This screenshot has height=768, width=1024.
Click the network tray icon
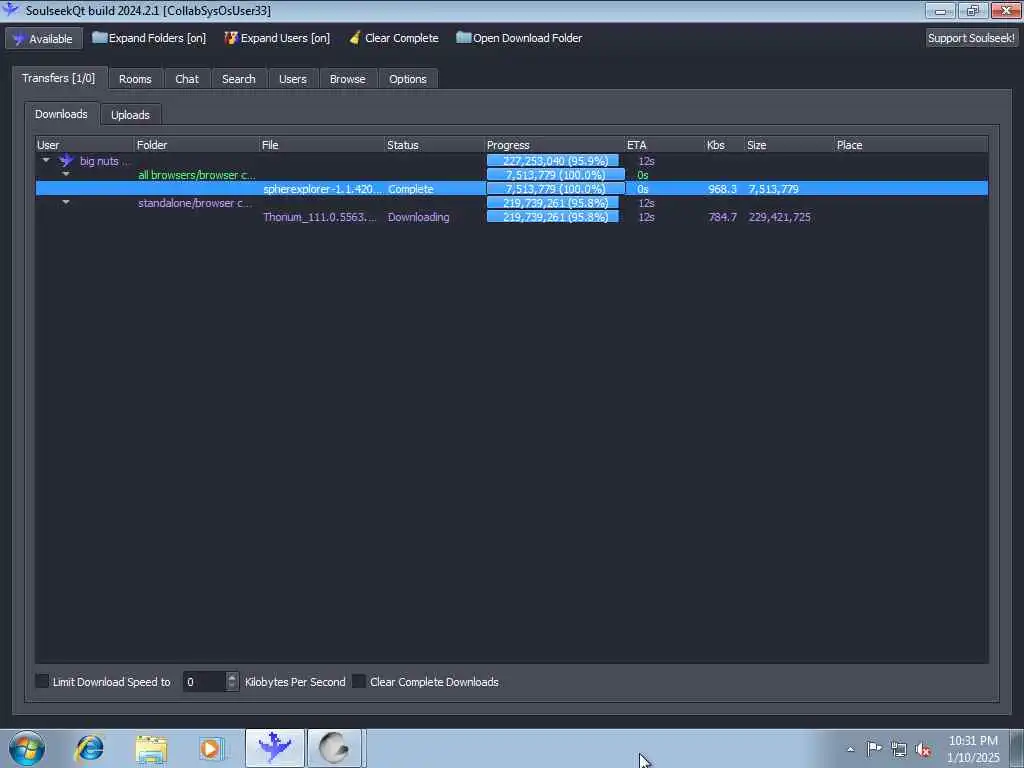(x=899, y=749)
